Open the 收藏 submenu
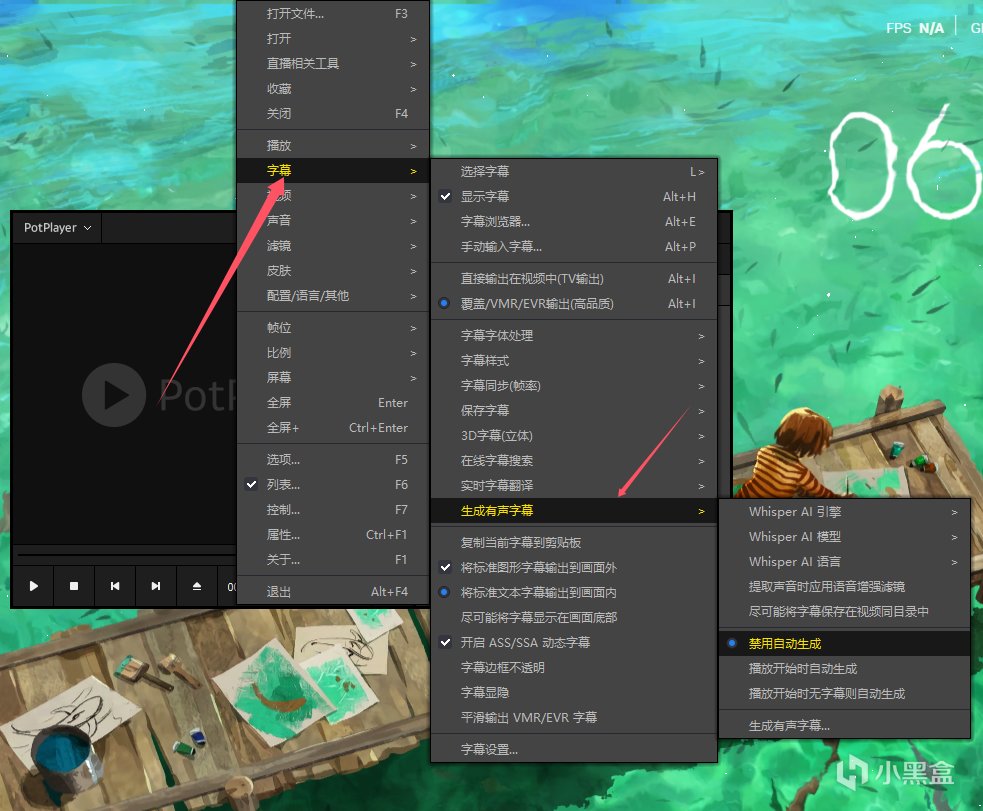This screenshot has width=983, height=811. [333, 89]
